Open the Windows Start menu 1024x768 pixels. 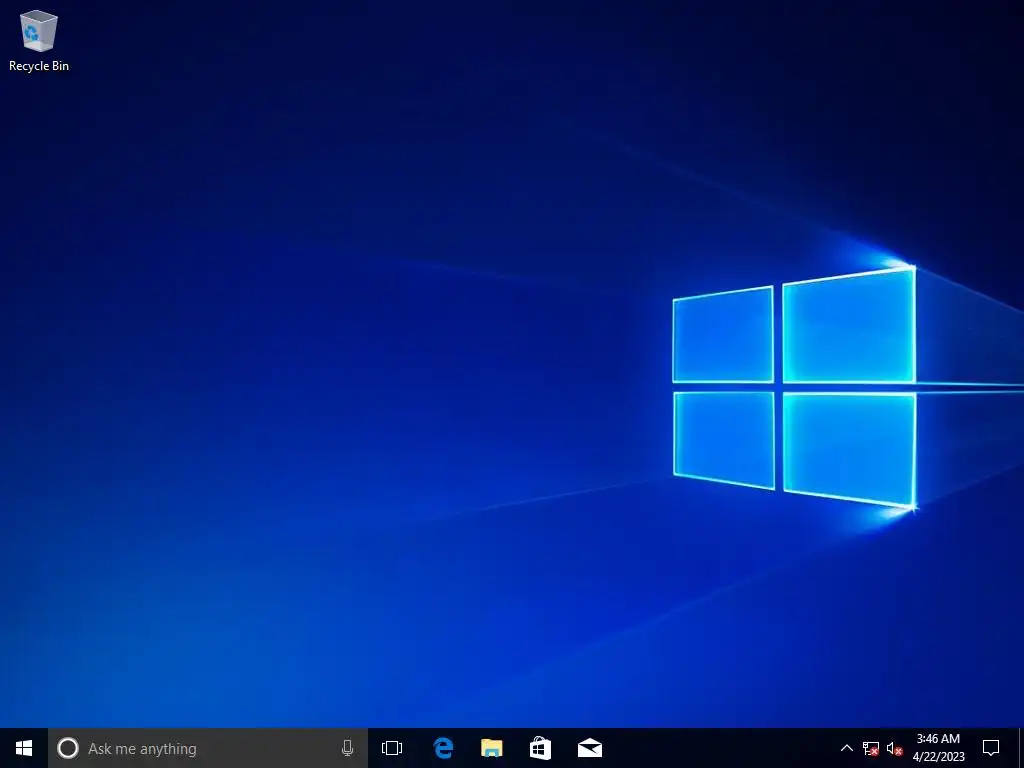[24, 748]
